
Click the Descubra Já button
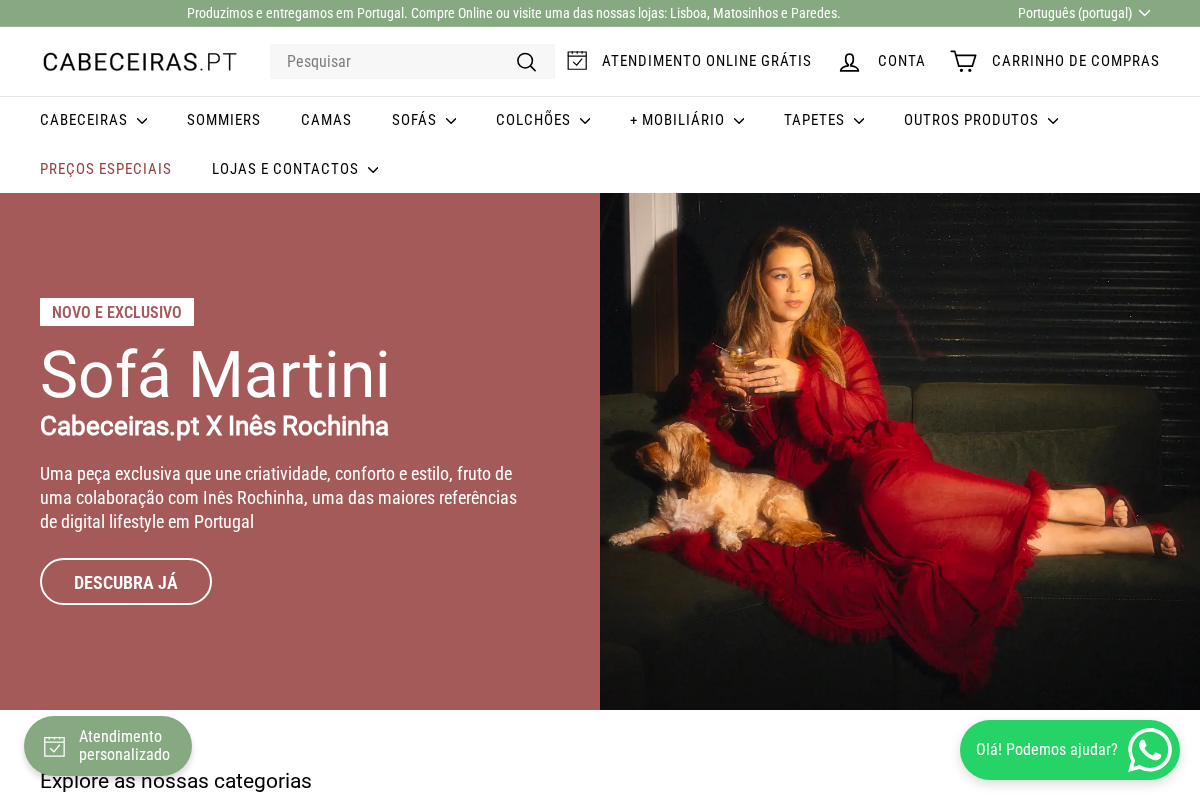126,582
